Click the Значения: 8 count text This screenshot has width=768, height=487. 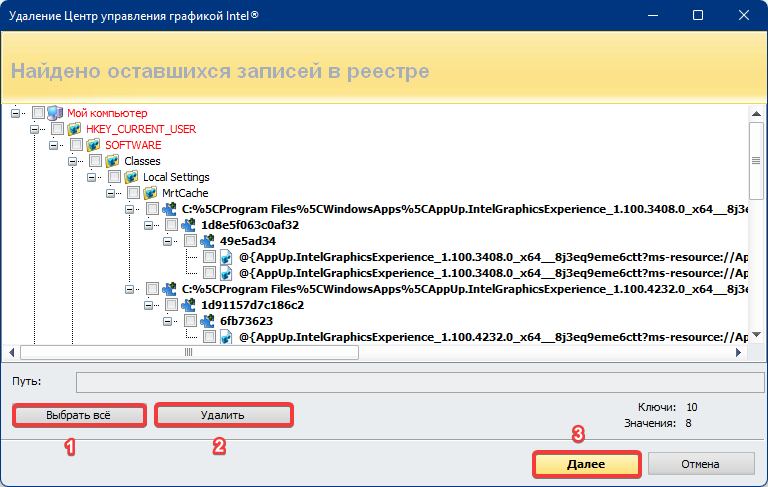click(x=658, y=423)
